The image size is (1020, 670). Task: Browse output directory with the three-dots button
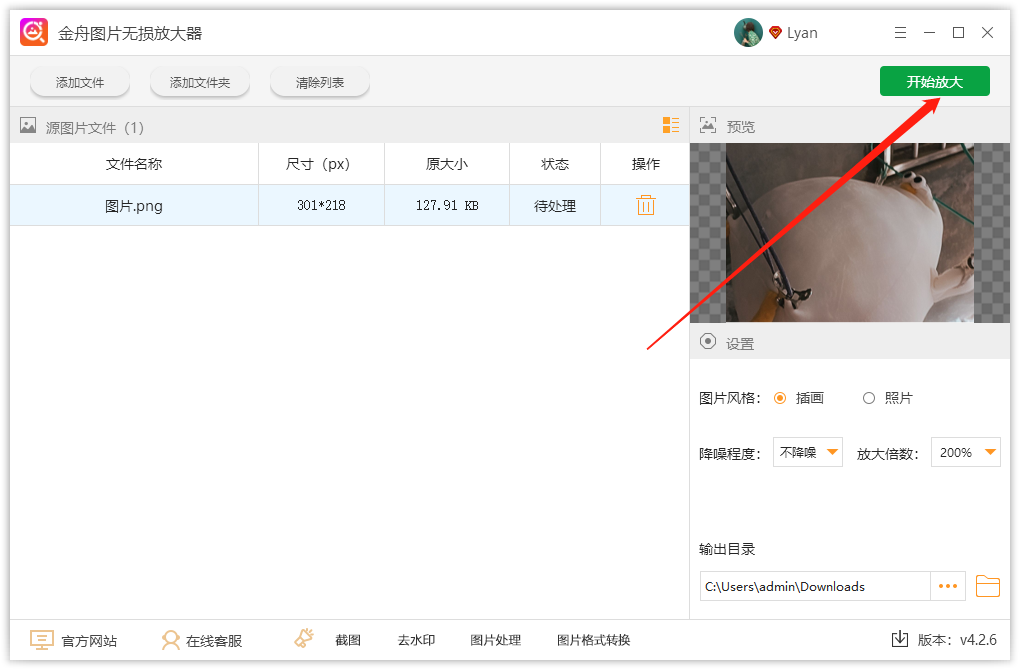(x=948, y=586)
